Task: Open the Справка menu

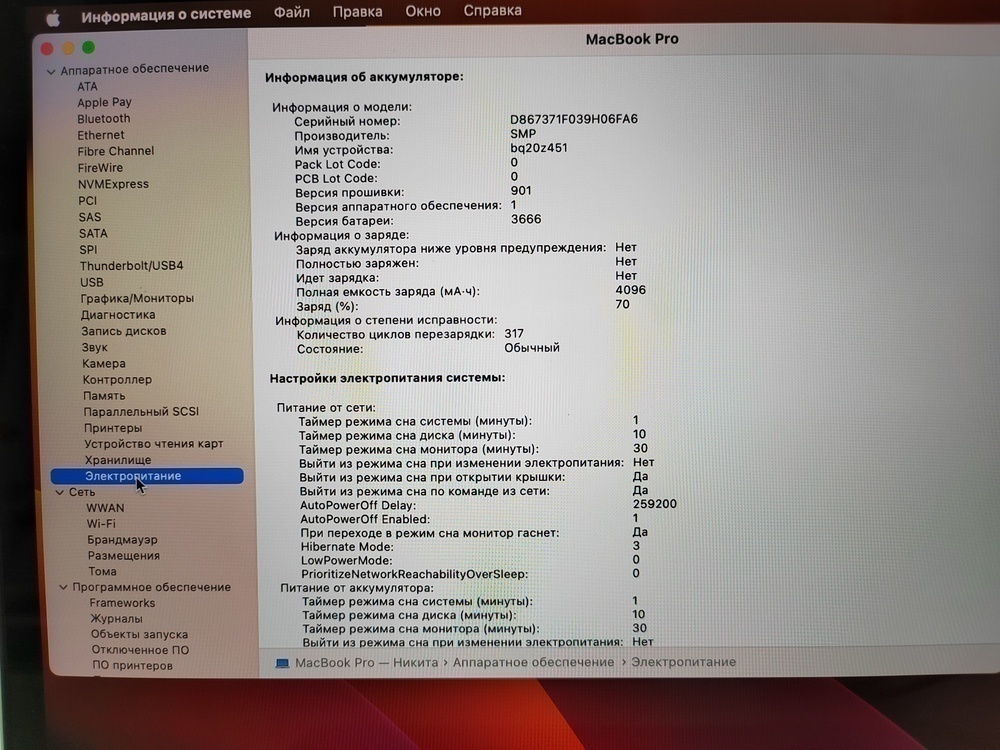Action: (491, 11)
